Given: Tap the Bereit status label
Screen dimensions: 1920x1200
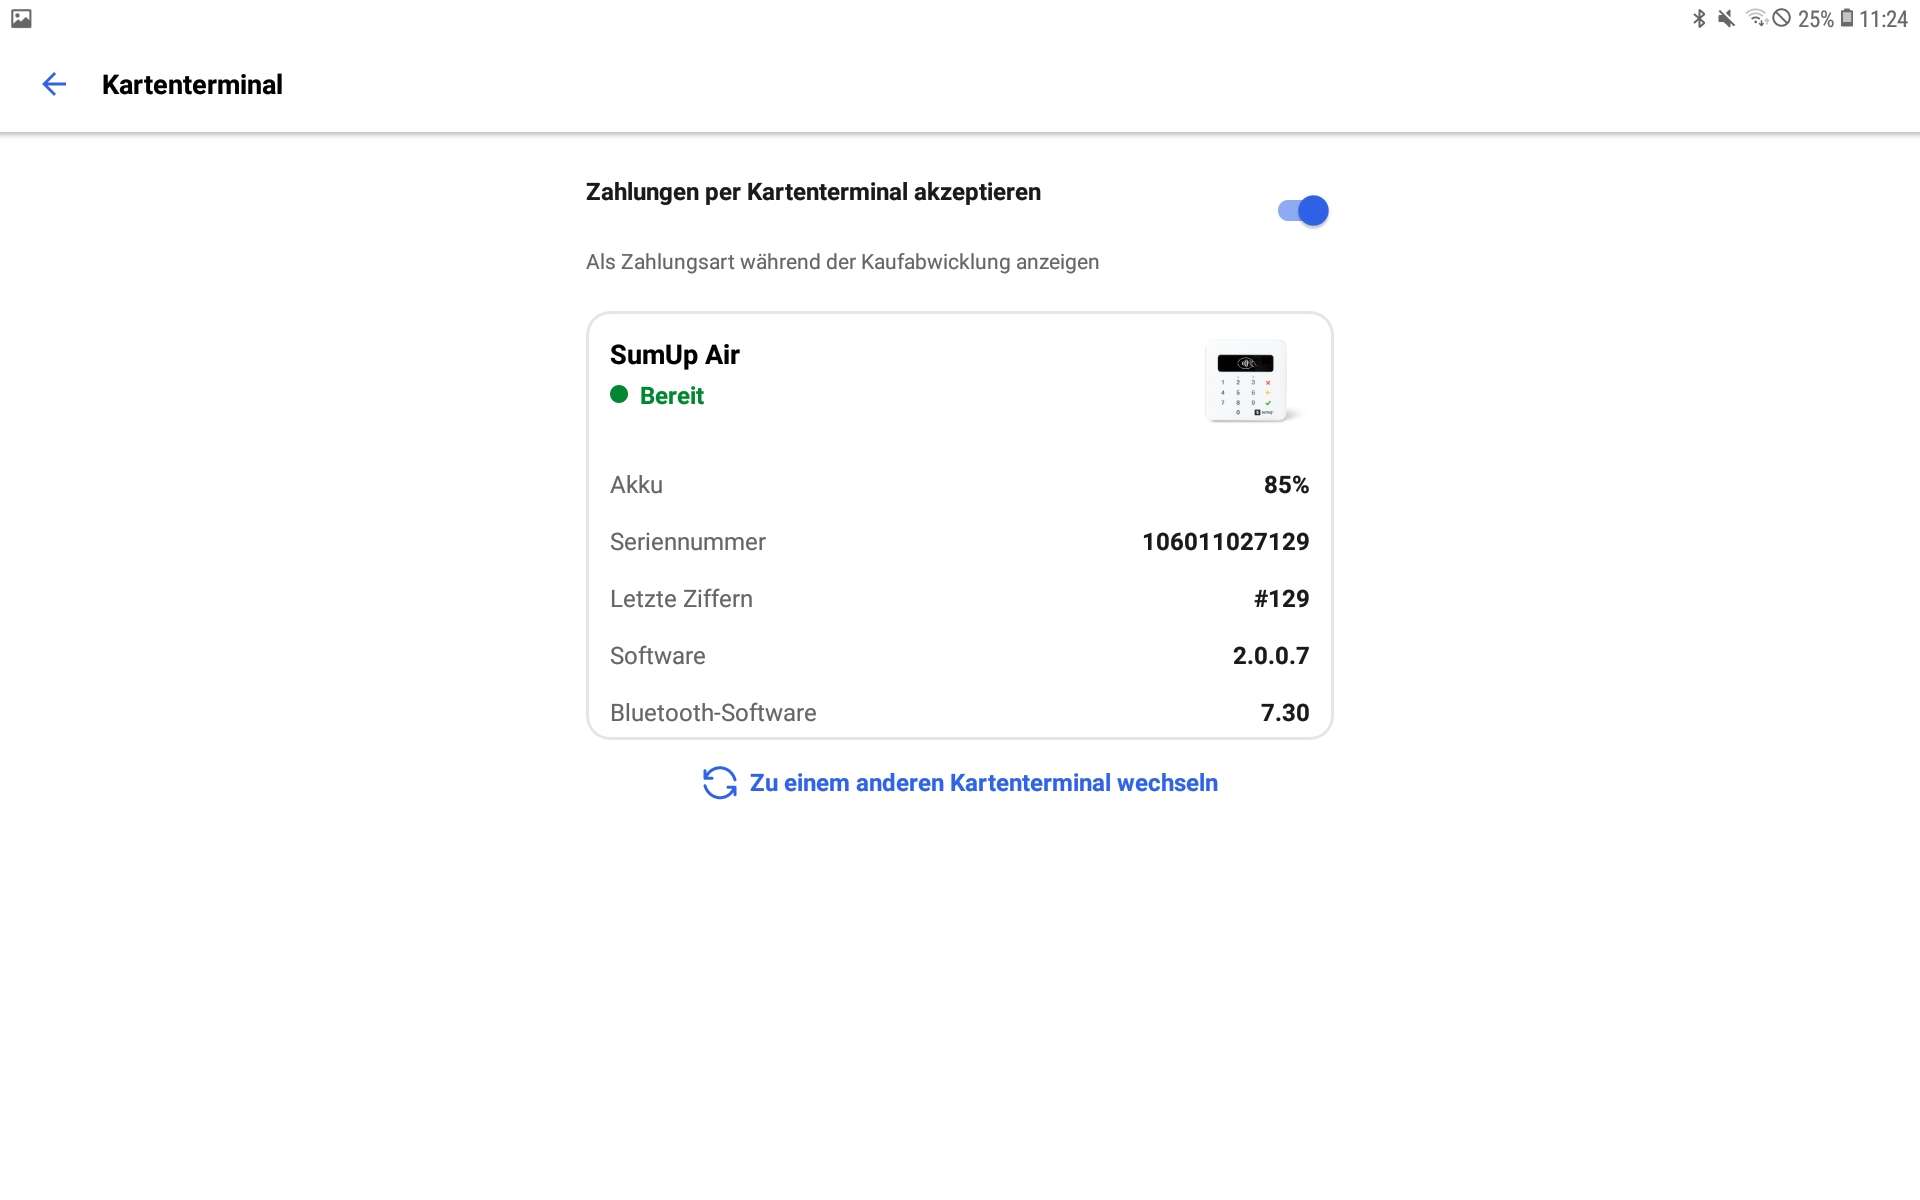Looking at the screenshot, I should [672, 396].
